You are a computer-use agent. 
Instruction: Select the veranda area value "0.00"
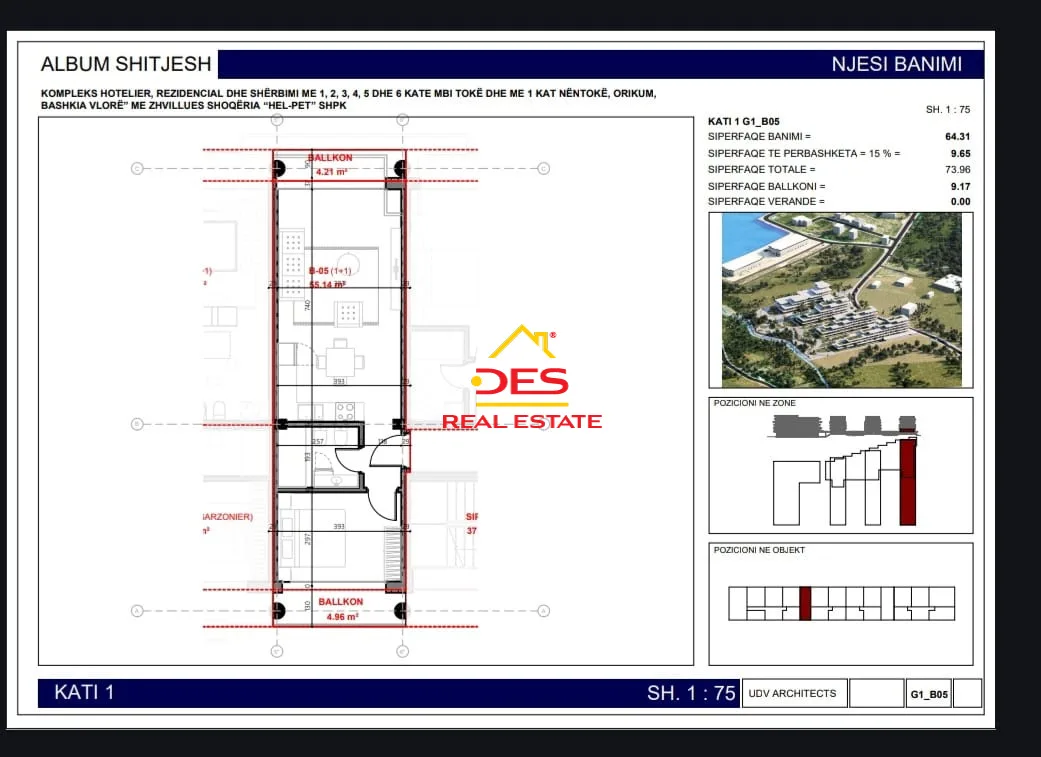(x=960, y=201)
